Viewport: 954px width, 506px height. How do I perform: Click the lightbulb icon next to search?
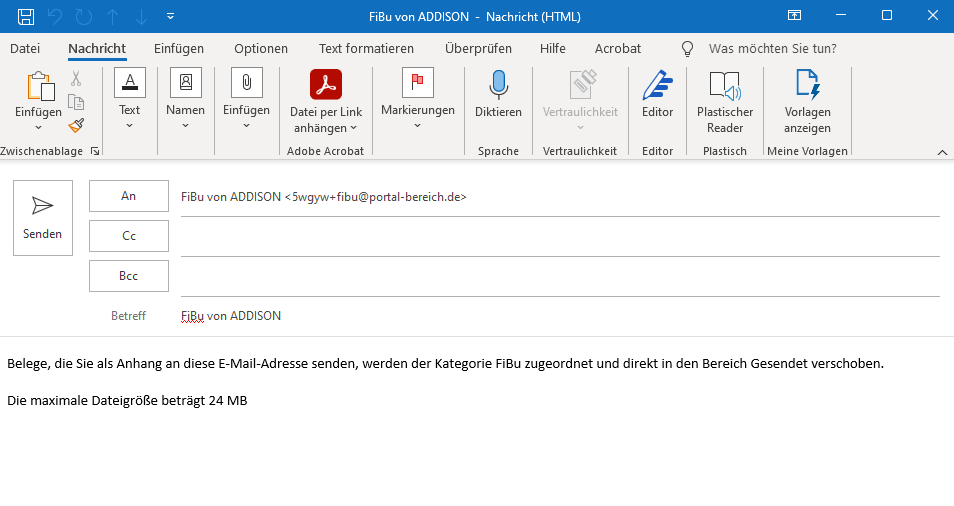tap(688, 49)
